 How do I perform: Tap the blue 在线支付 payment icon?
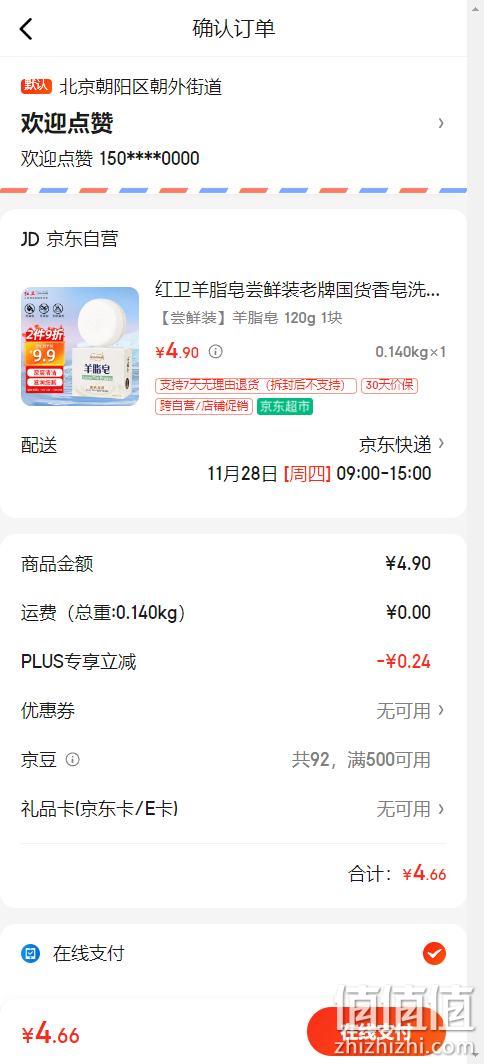pos(31,953)
